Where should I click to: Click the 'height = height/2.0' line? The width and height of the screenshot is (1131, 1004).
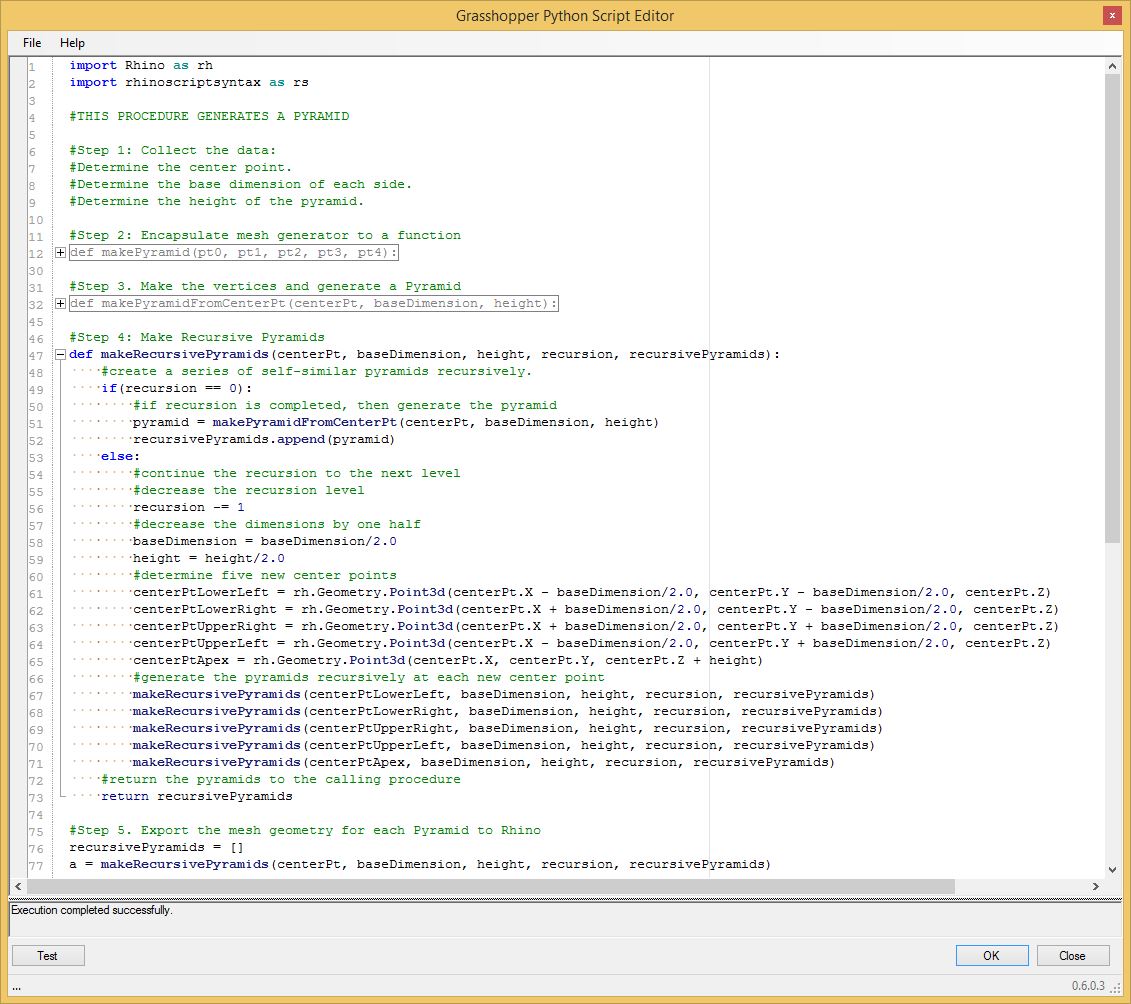(x=208, y=559)
